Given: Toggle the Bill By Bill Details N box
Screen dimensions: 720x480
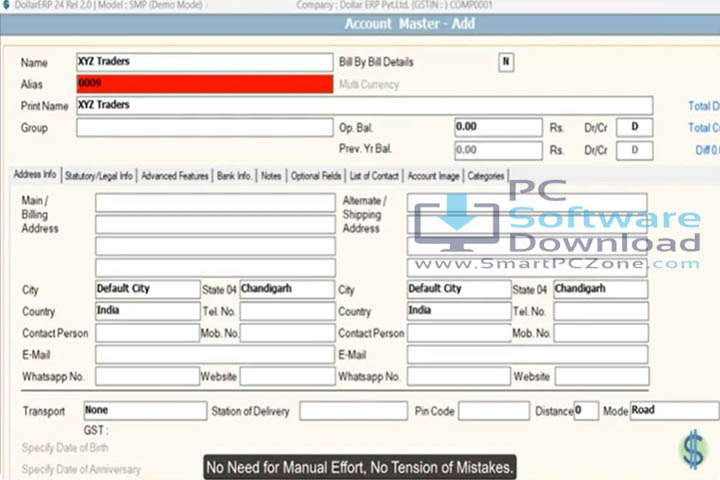Looking at the screenshot, I should [x=506, y=62].
